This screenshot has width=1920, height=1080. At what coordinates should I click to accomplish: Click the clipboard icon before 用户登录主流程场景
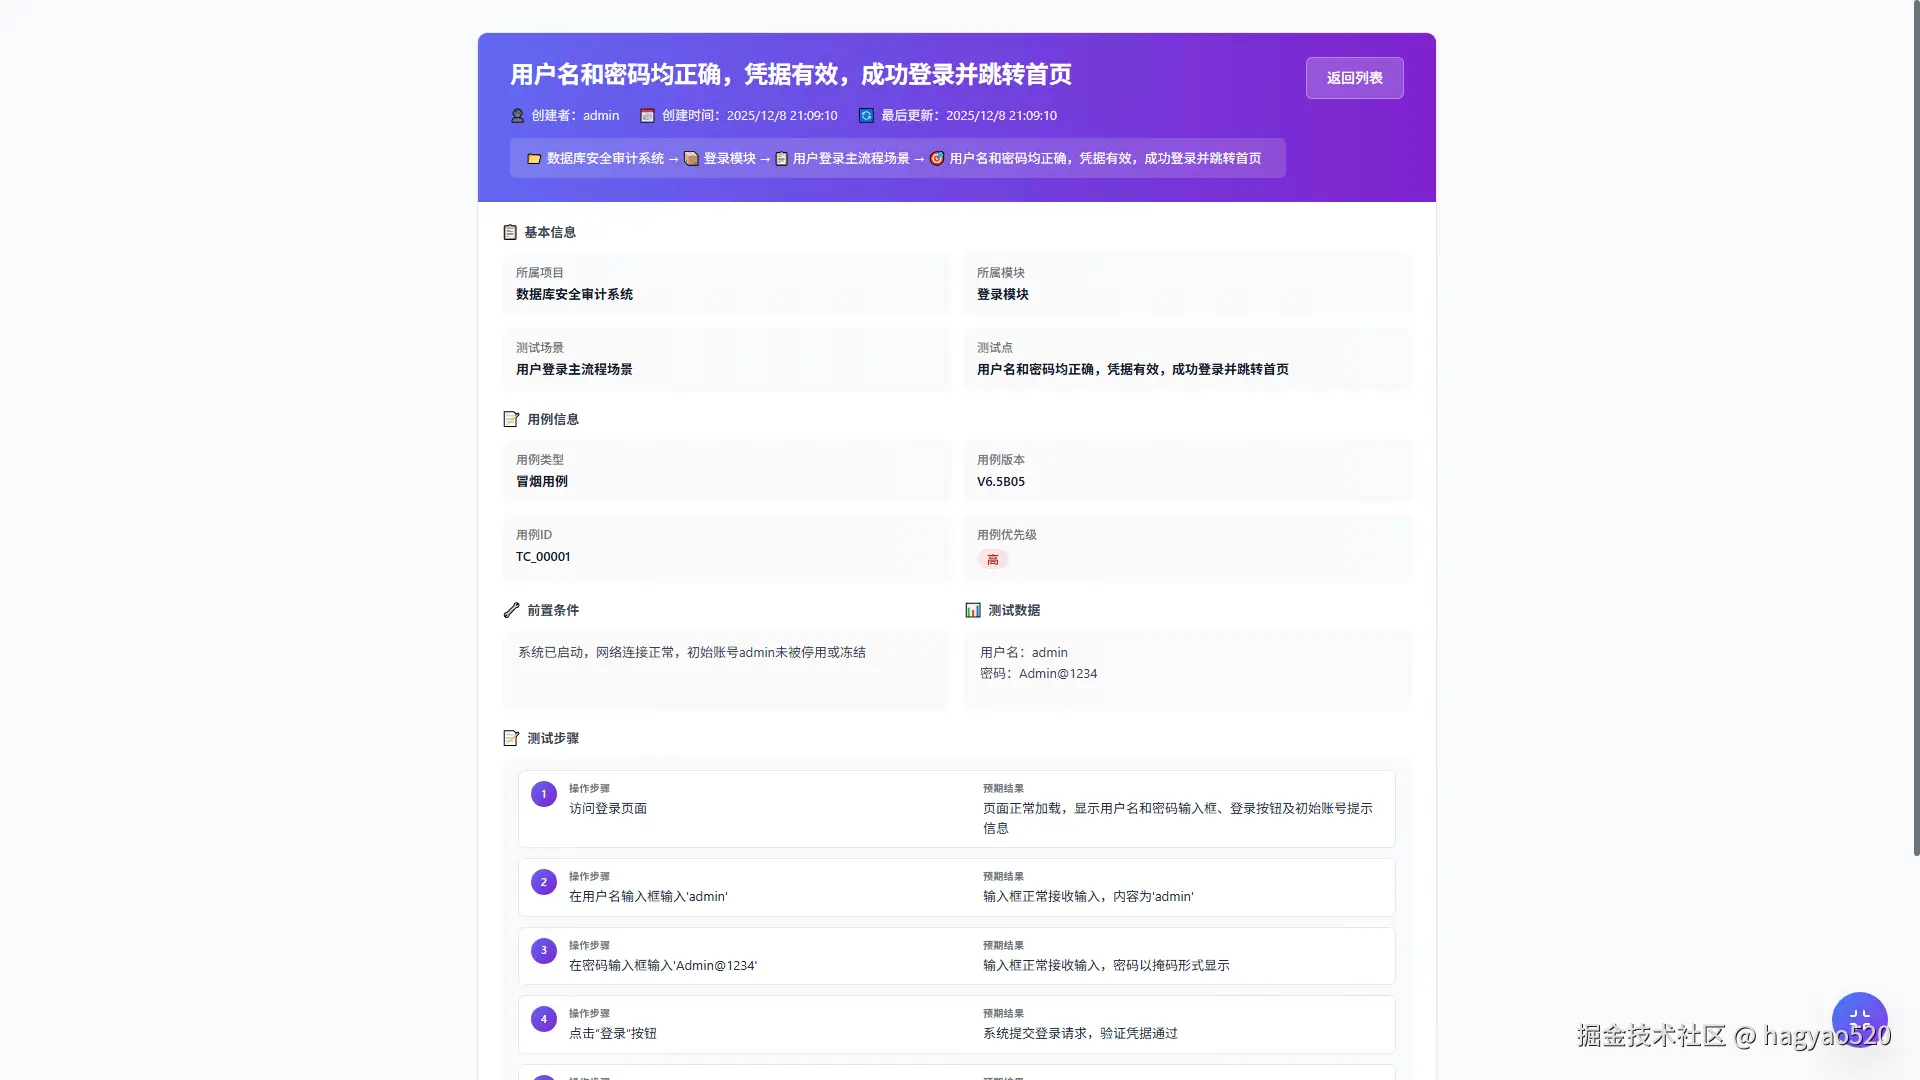tap(781, 158)
